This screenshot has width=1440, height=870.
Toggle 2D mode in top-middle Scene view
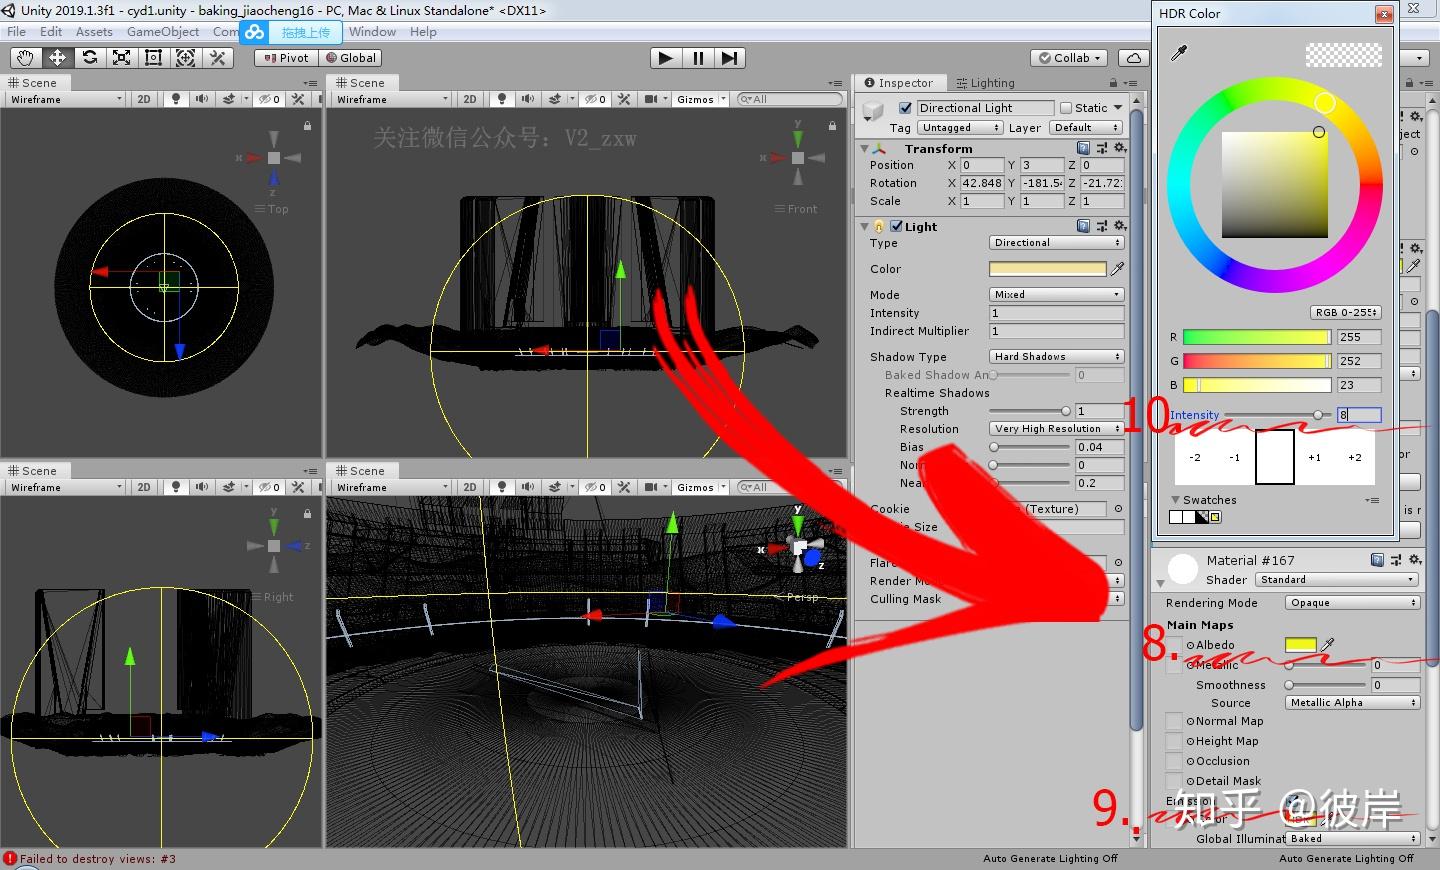coord(470,99)
